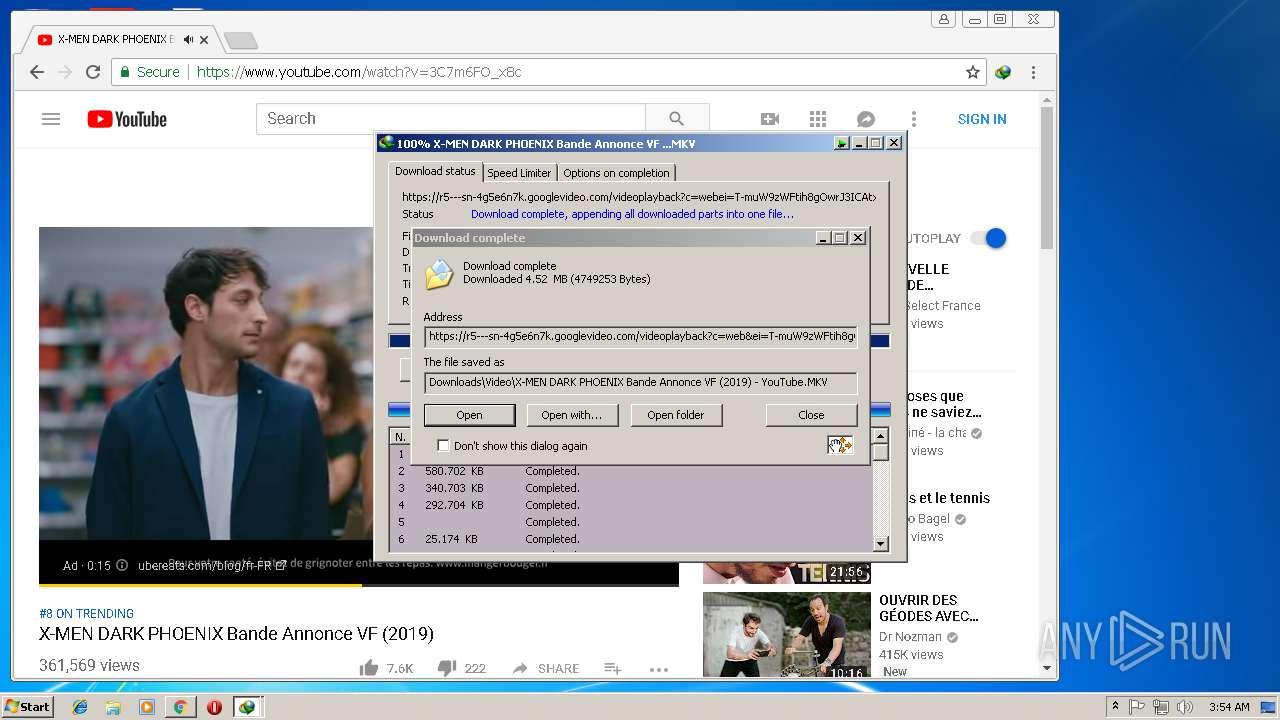Click SHARE under the video
The image size is (1280, 720).
click(x=546, y=668)
